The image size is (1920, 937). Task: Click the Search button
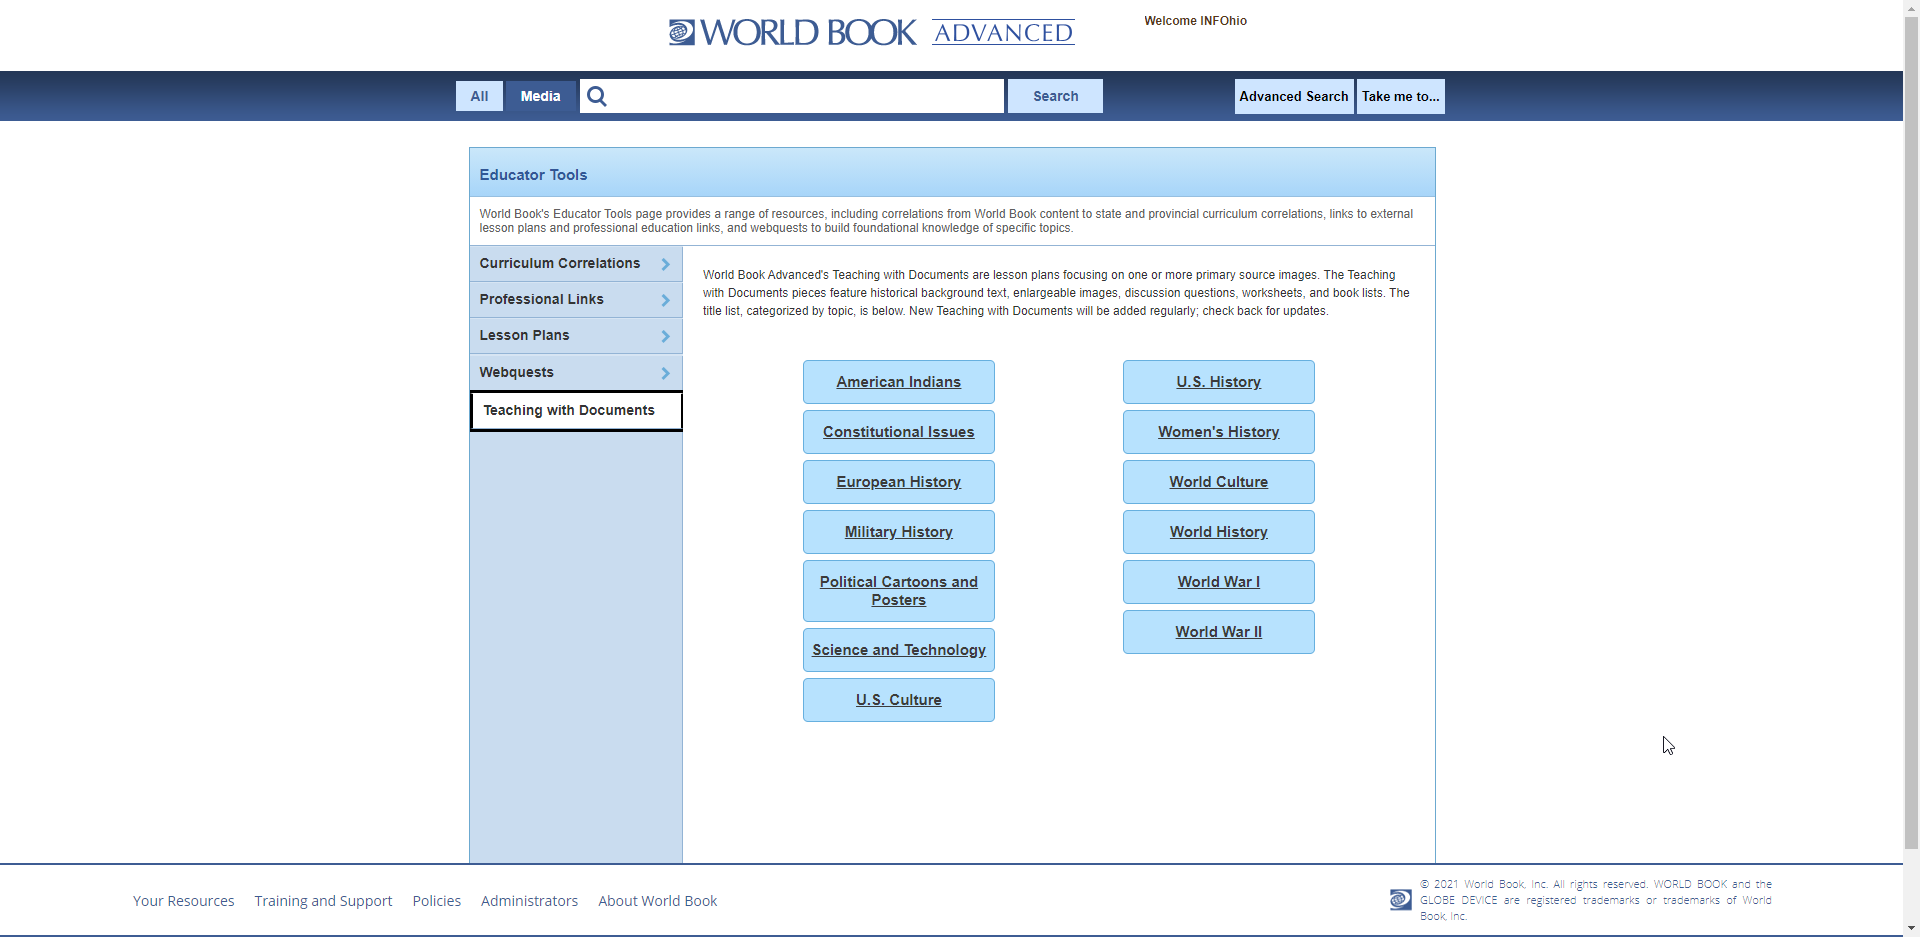coord(1055,96)
